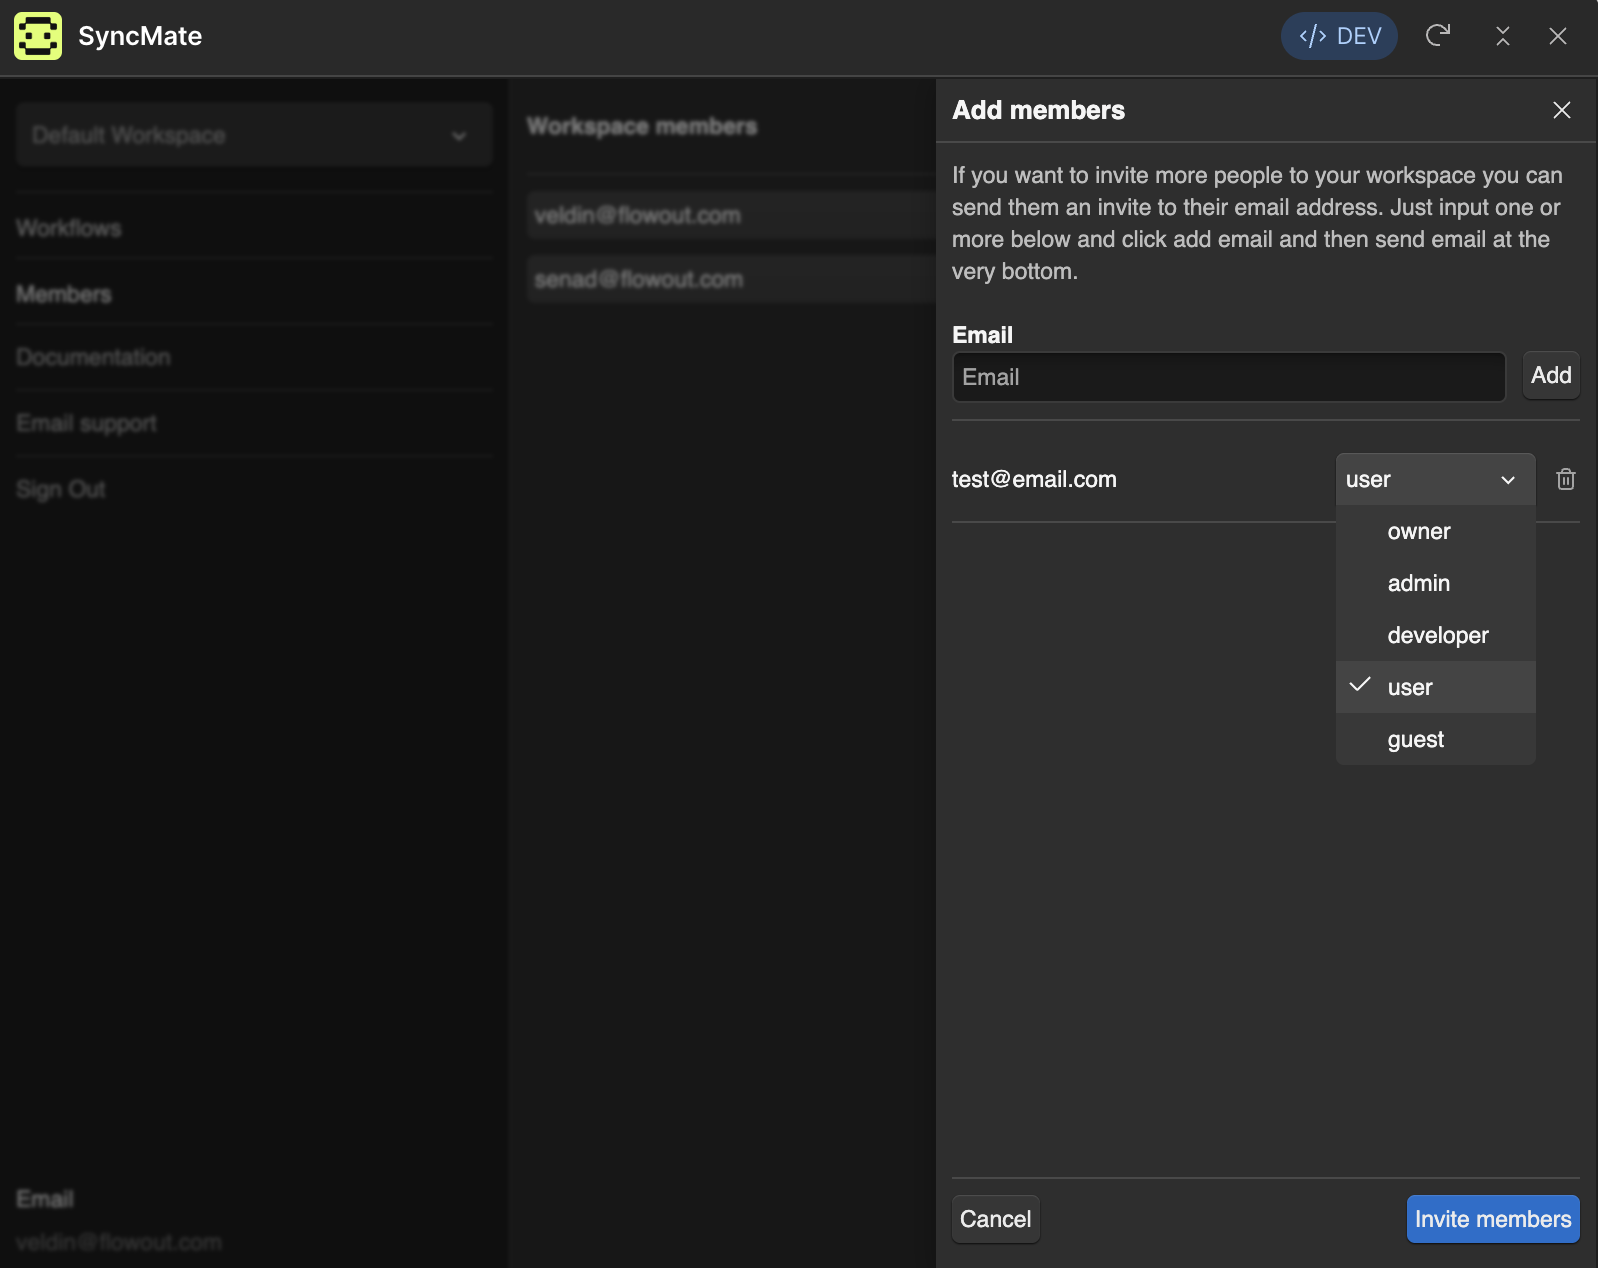The image size is (1598, 1268).
Task: Select developer from the role list
Action: click(x=1437, y=636)
